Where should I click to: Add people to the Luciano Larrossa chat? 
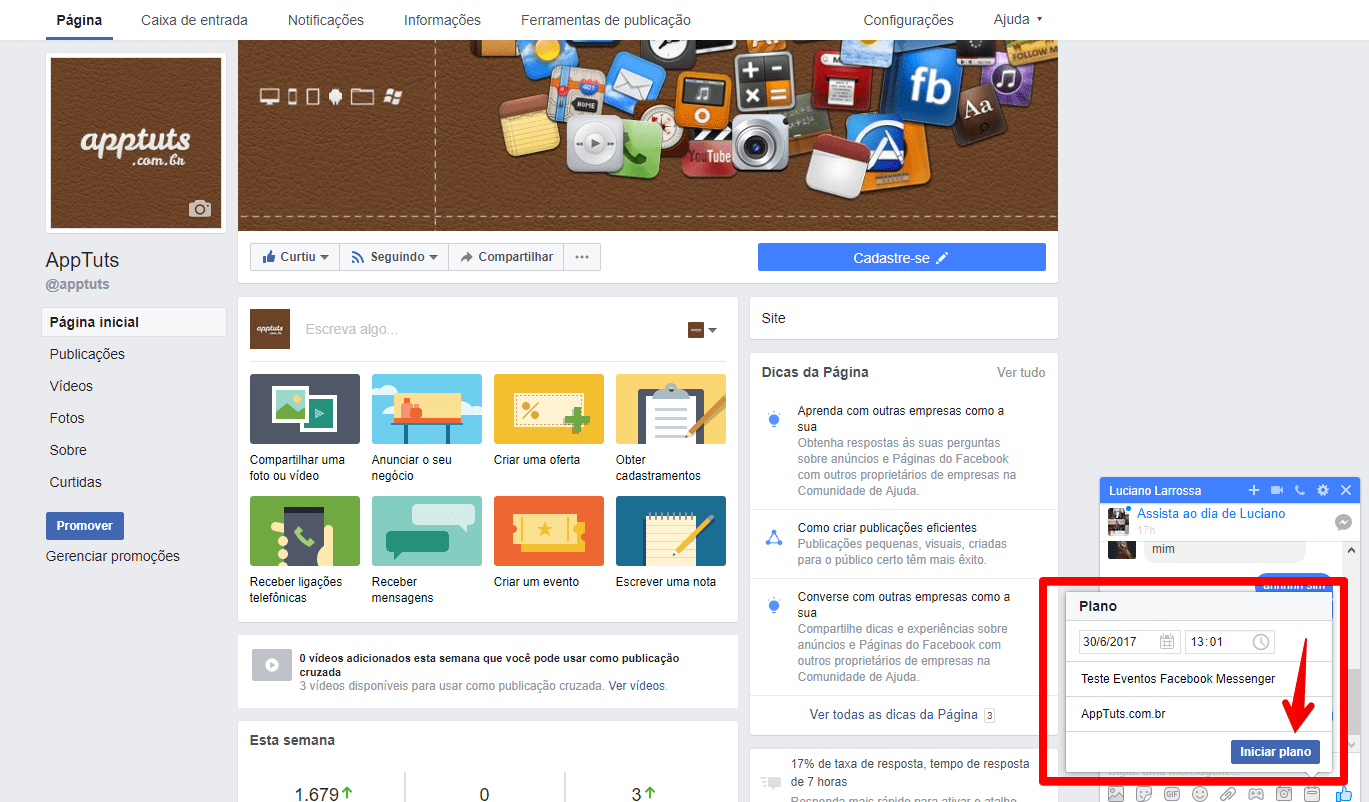(x=1254, y=490)
